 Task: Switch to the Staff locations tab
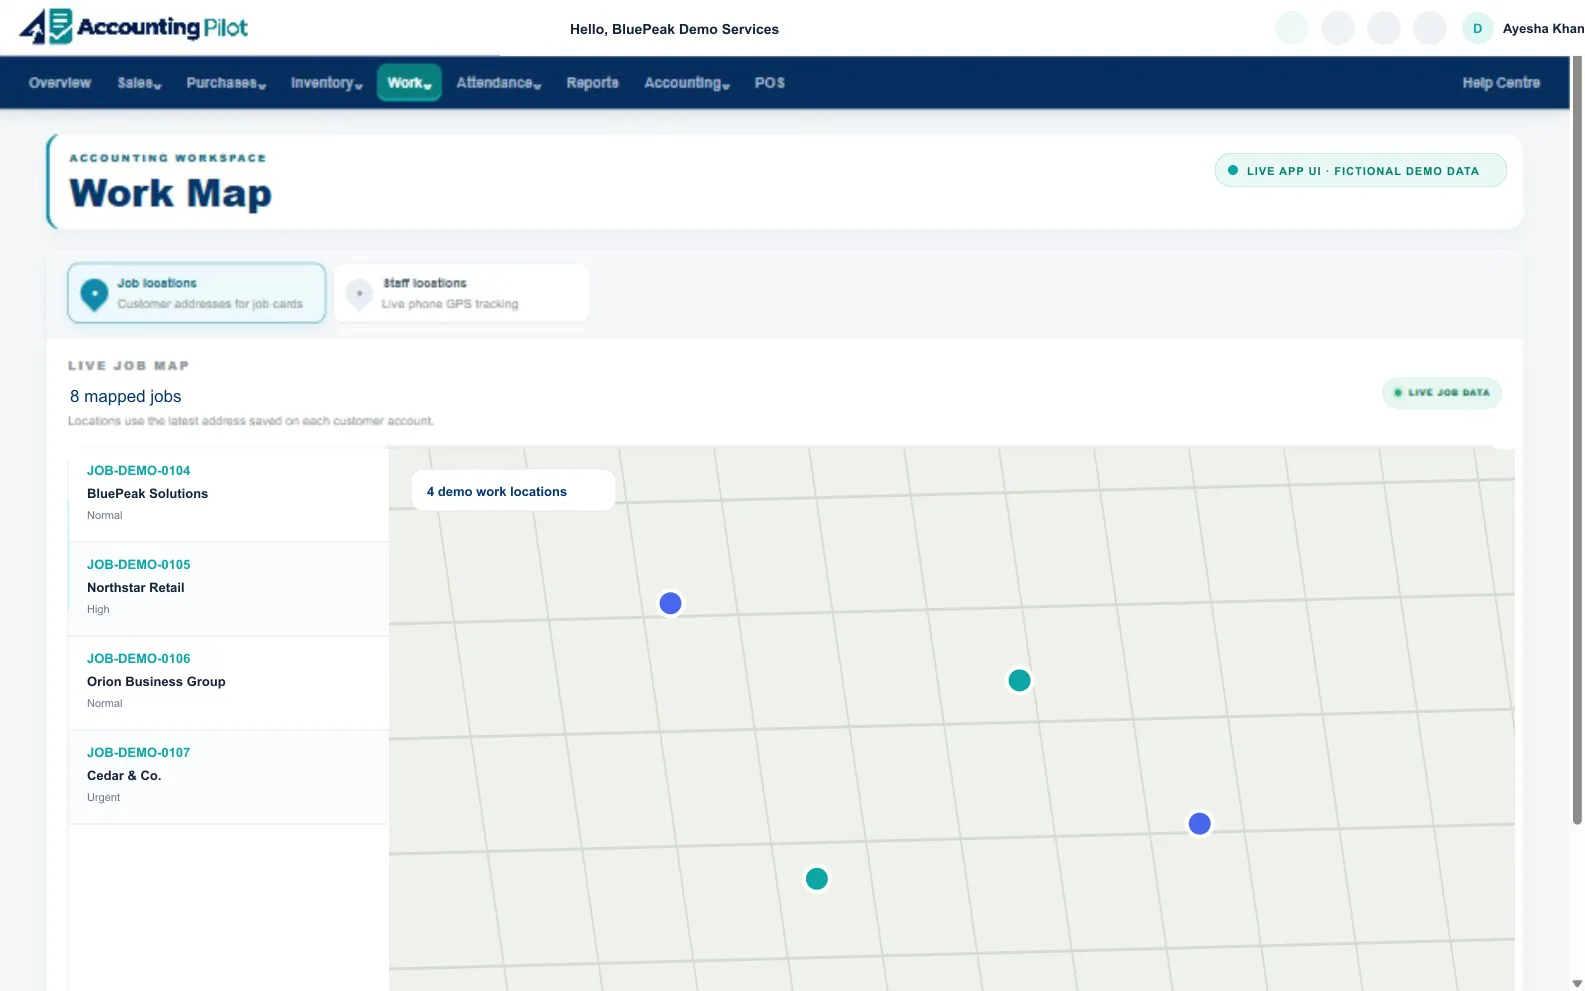tap(461, 293)
